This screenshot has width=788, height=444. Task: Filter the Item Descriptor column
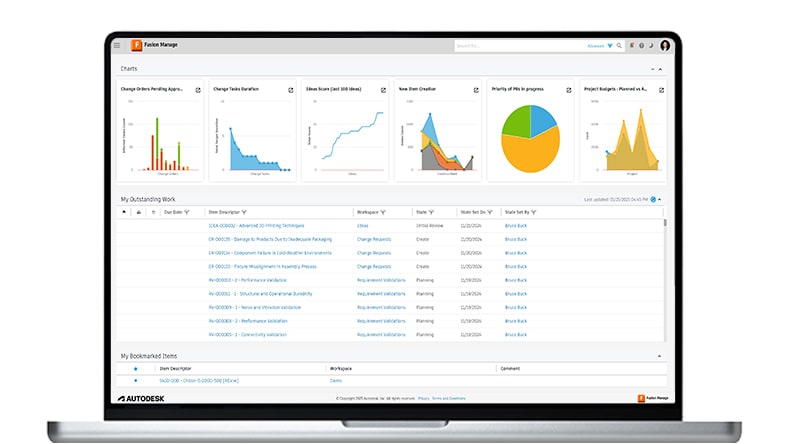tap(244, 212)
